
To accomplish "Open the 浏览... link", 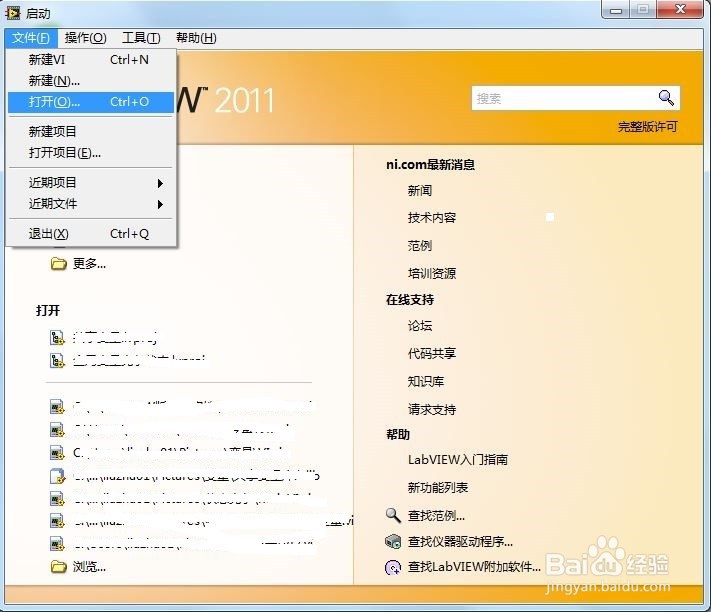I will tap(89, 567).
